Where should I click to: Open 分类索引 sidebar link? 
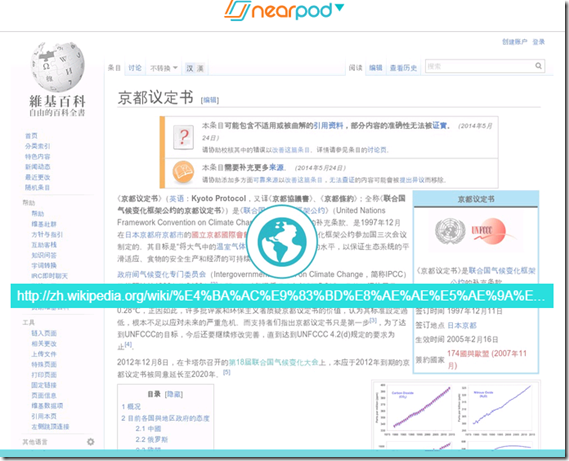37,146
